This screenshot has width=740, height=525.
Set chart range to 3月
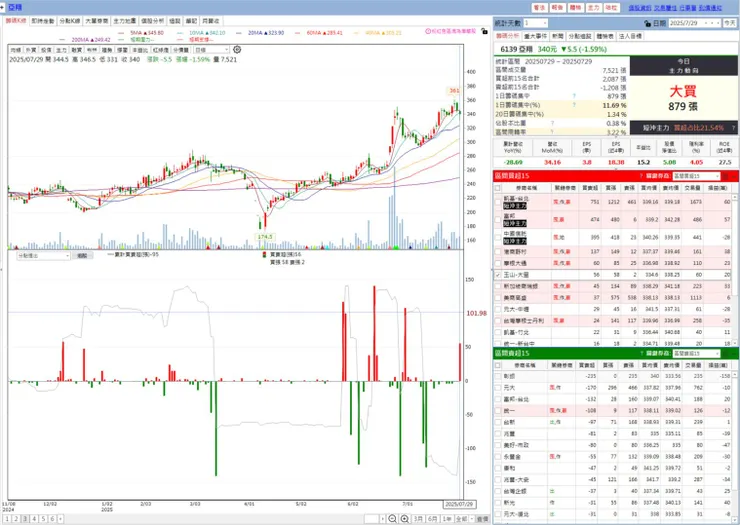pos(418,519)
